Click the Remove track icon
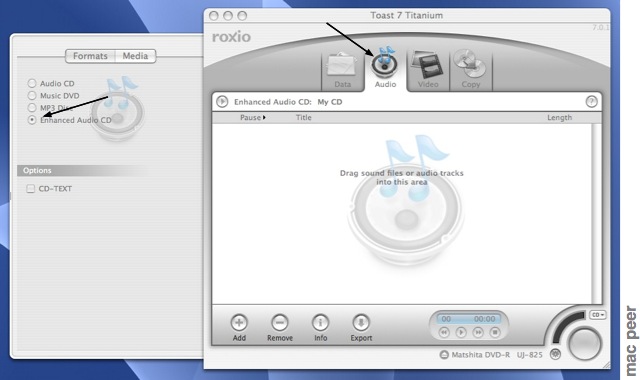 coord(280,322)
